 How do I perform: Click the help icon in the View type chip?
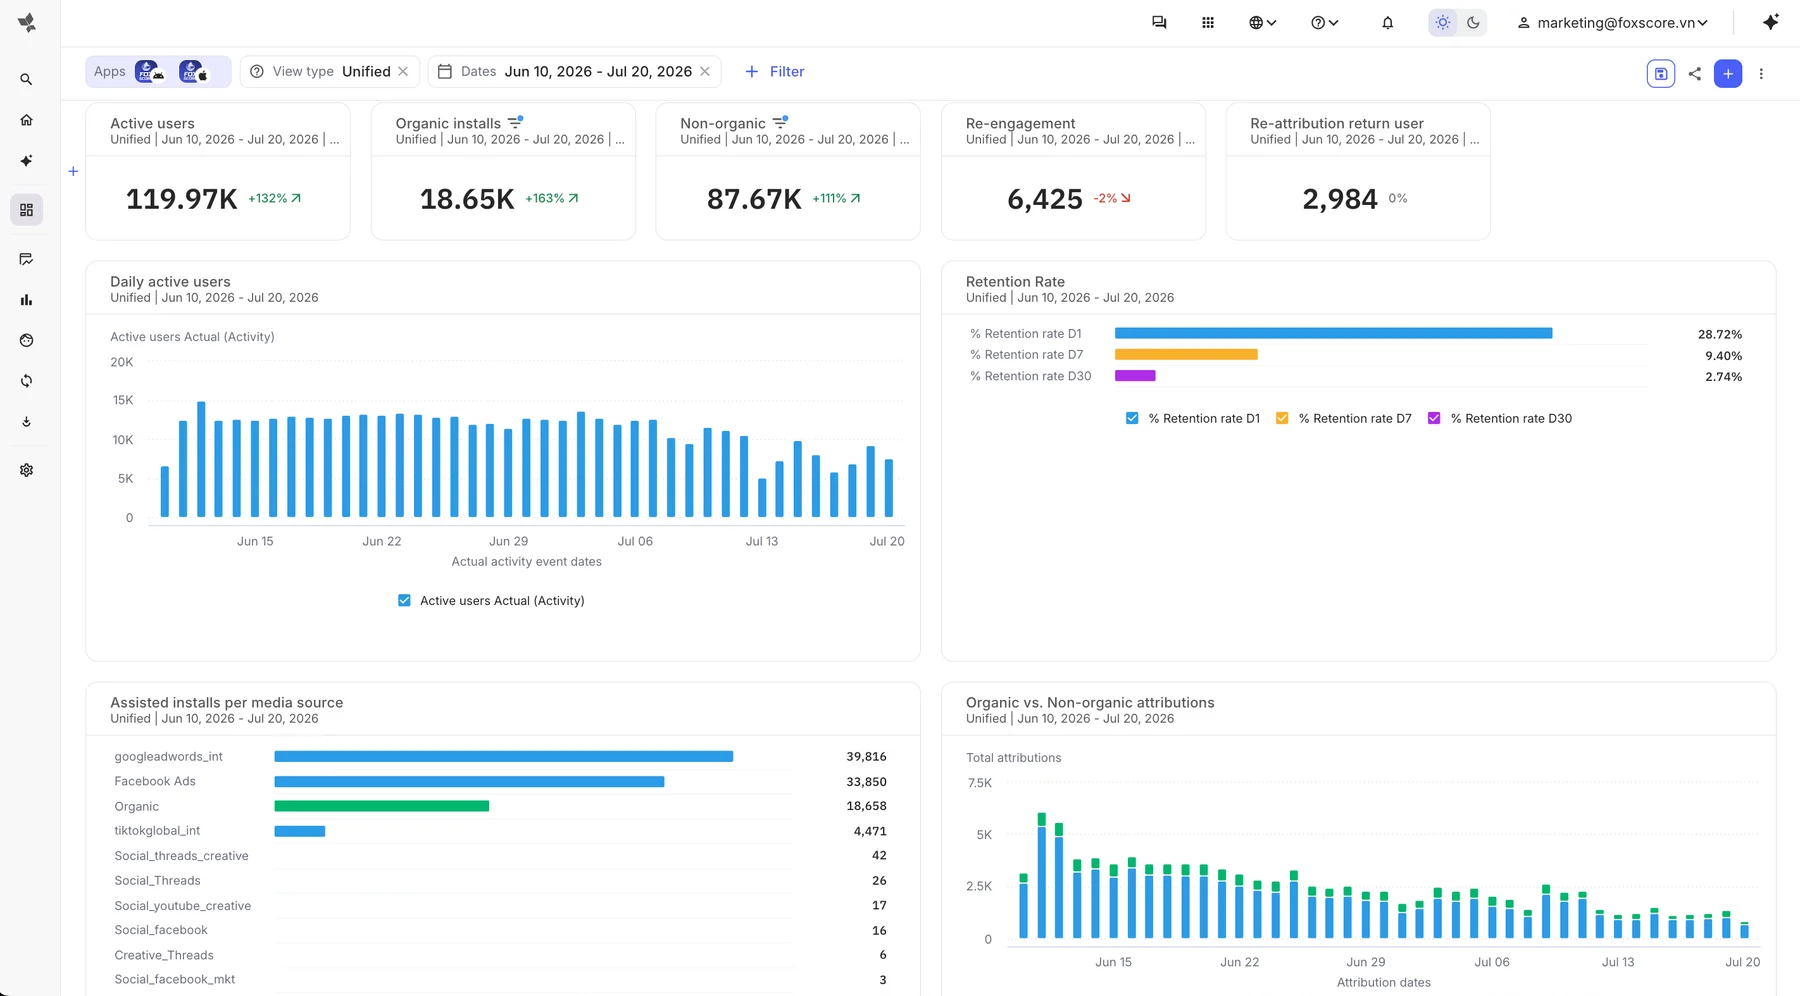tap(257, 71)
